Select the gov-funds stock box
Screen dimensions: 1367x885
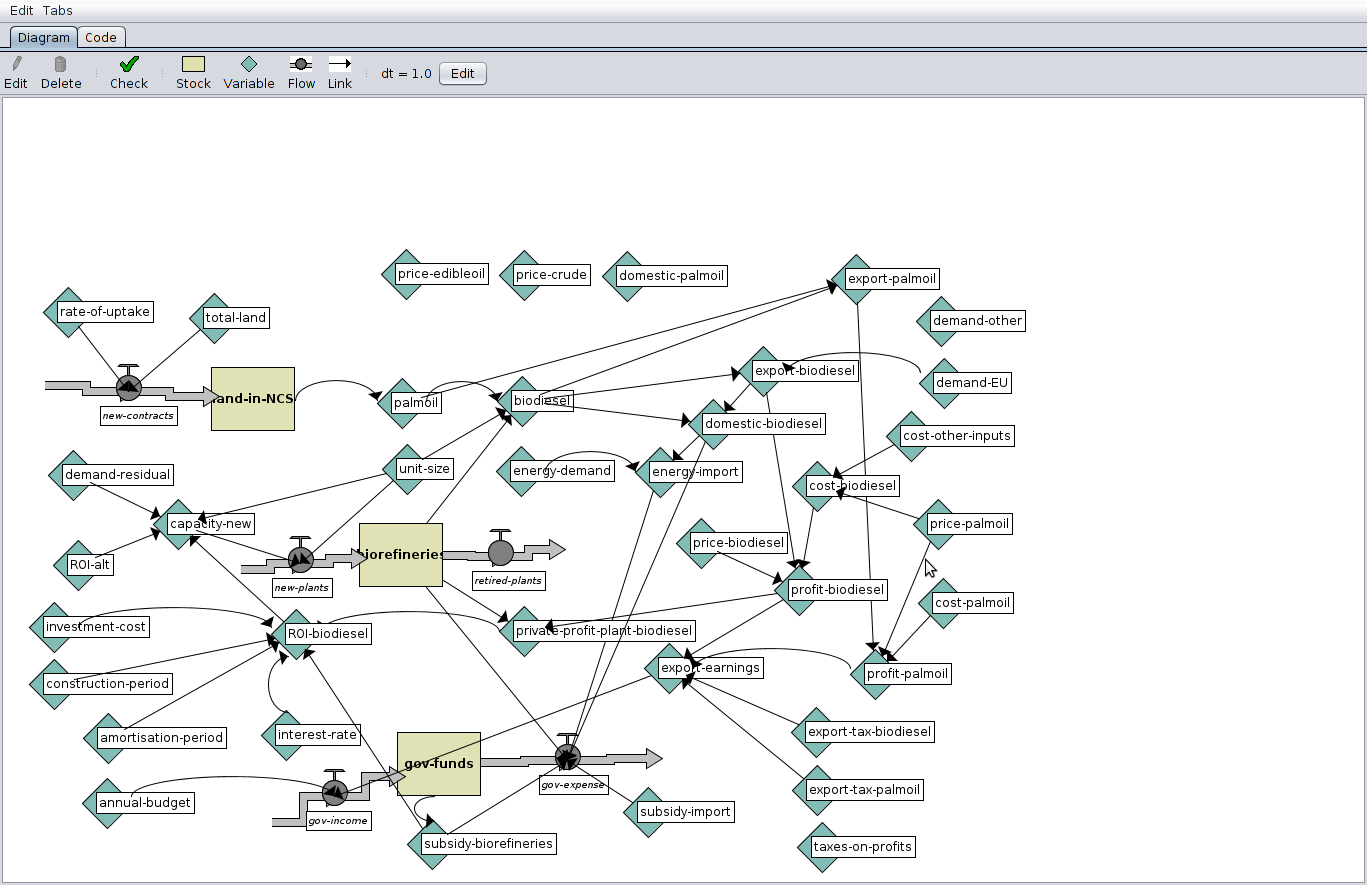[x=438, y=763]
